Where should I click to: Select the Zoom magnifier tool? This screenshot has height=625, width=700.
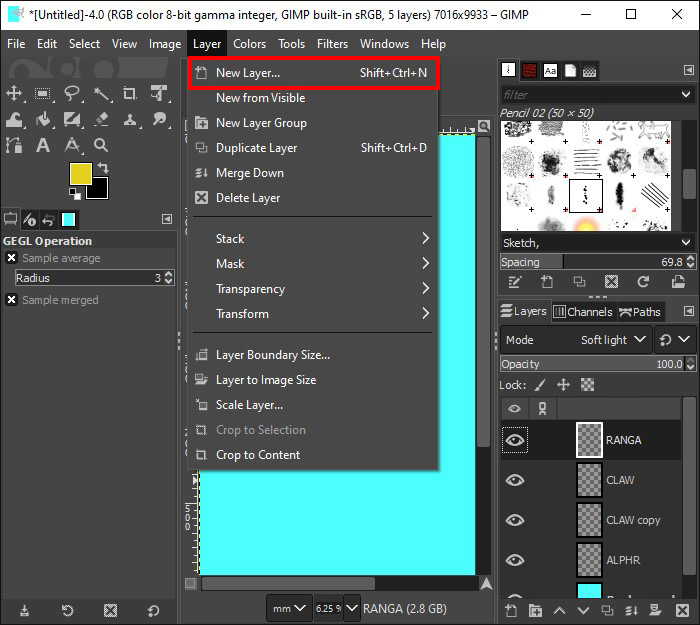coord(101,145)
